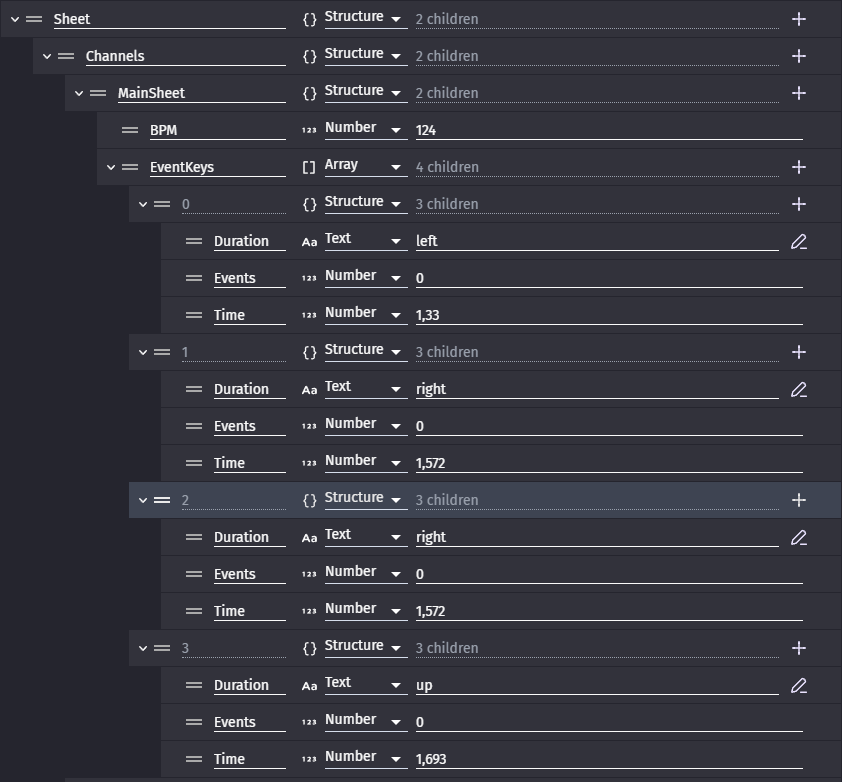842x782 pixels.
Task: Click the MainSheet name field
Action: pyautogui.click(x=200, y=93)
